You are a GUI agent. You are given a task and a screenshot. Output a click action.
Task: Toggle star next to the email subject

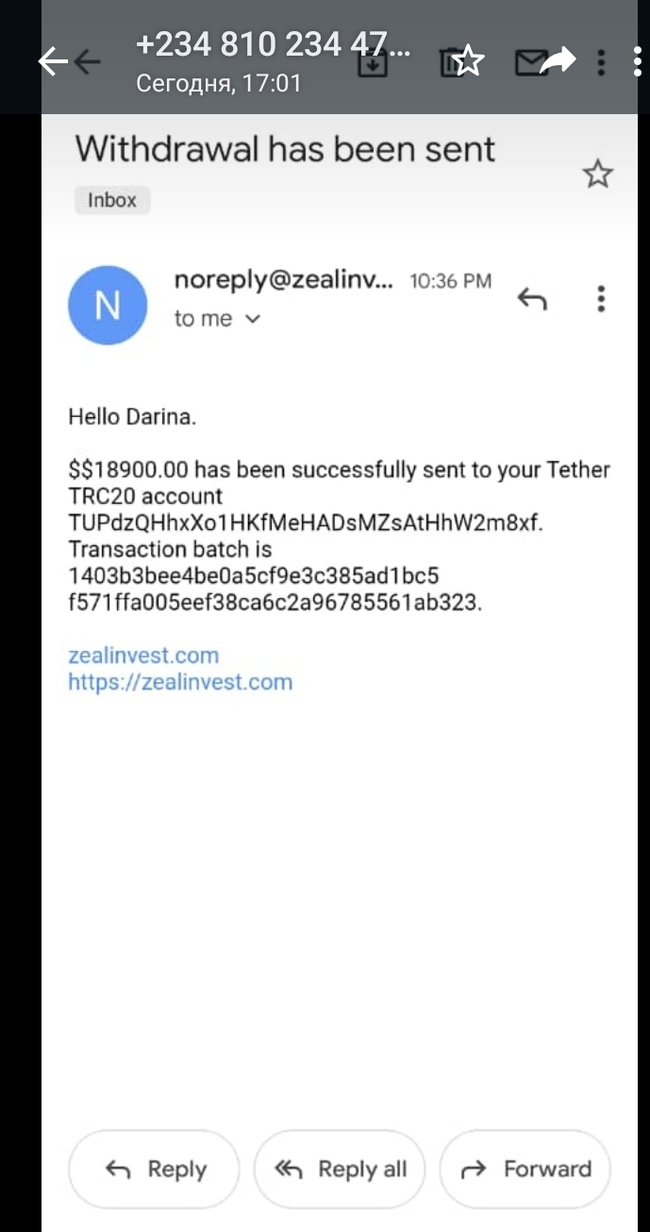click(597, 175)
